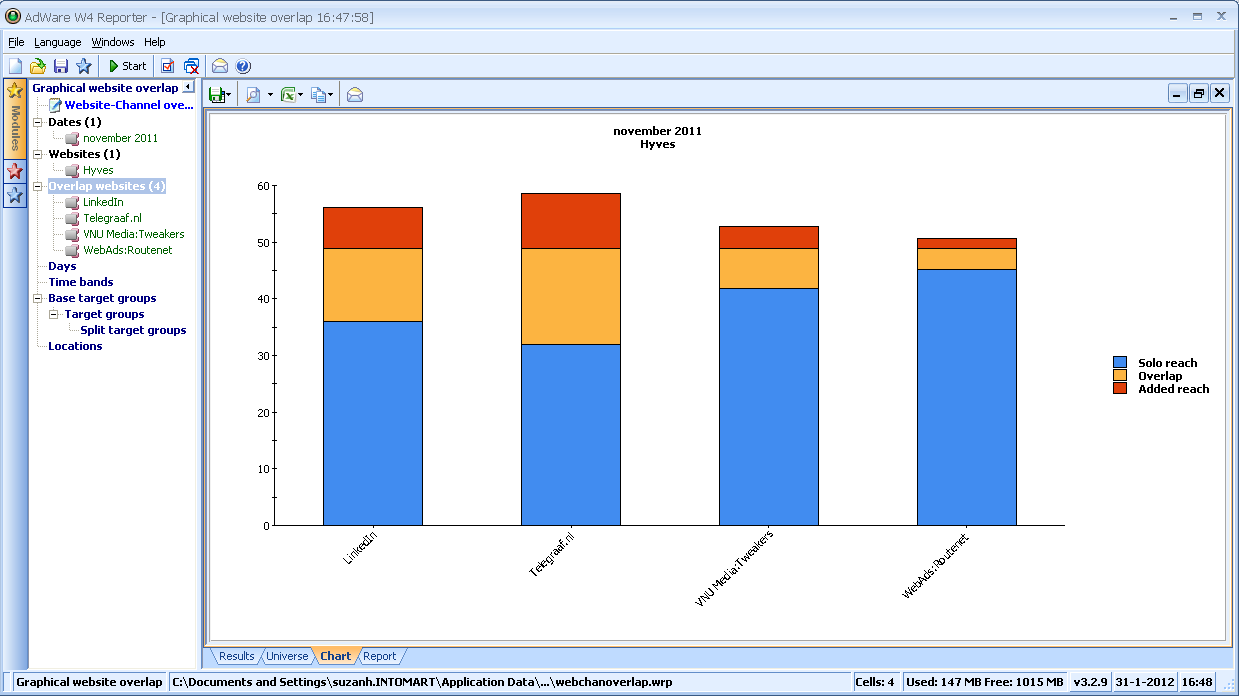Image resolution: width=1239 pixels, height=696 pixels.
Task: Open the Locations tree item
Action: [75, 346]
